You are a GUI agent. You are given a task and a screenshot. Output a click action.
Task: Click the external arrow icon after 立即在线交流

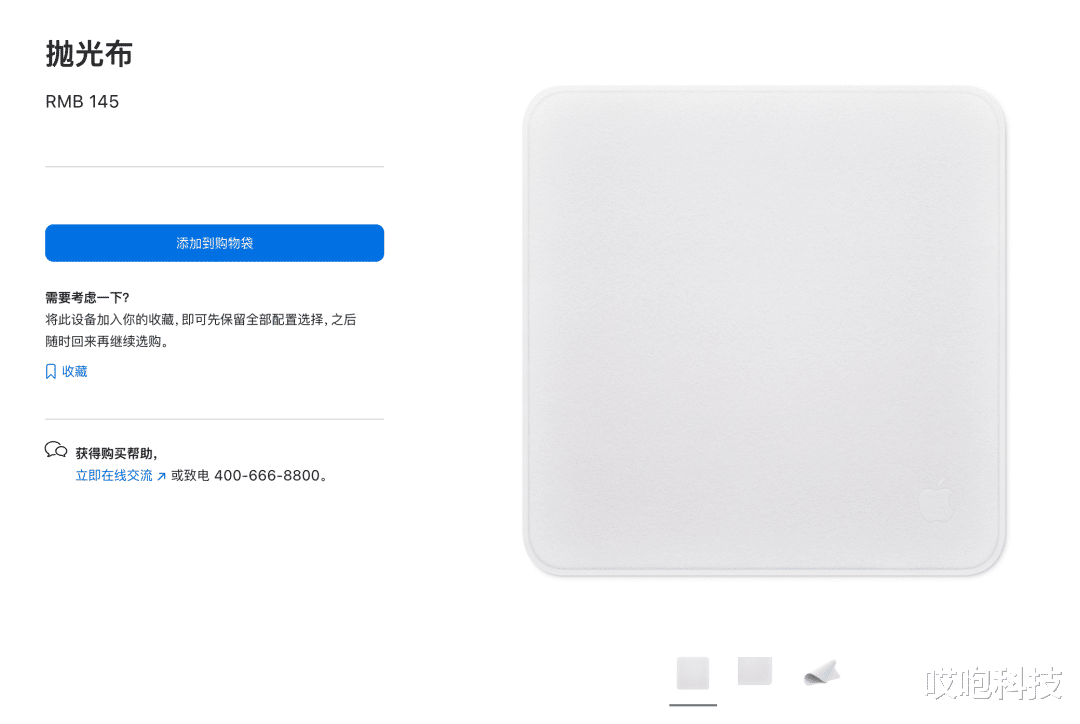click(x=161, y=476)
